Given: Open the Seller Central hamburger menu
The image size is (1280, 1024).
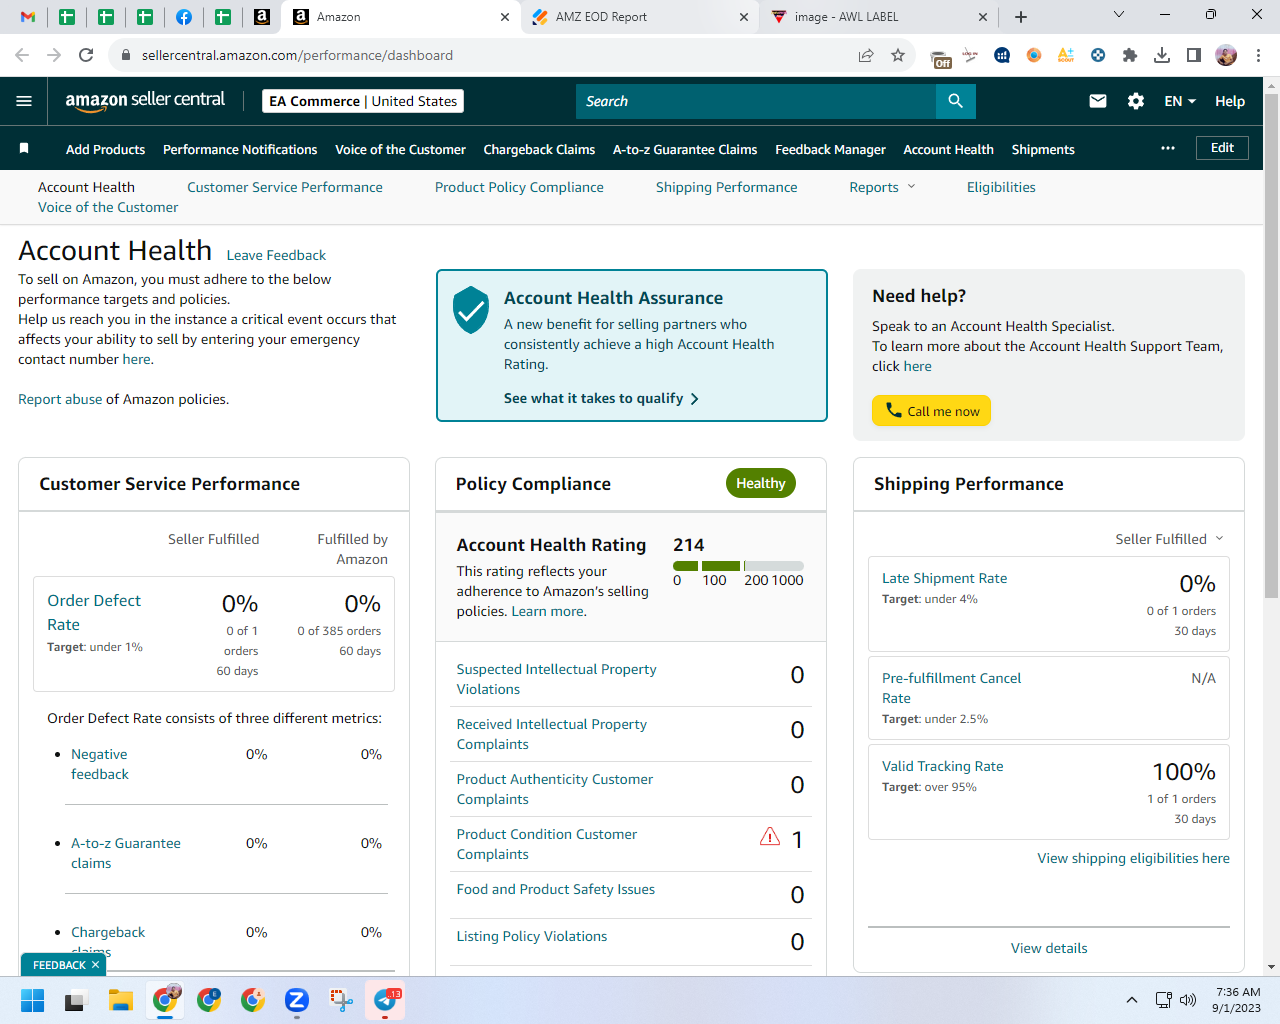Looking at the screenshot, I should click(x=24, y=101).
